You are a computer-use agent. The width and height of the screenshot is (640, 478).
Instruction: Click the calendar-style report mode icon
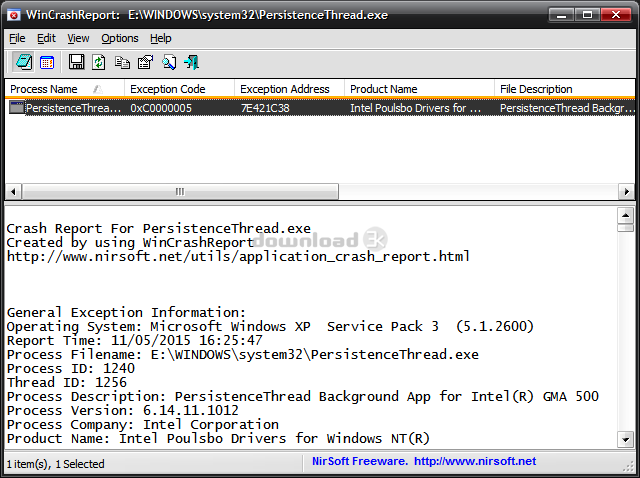point(47,62)
